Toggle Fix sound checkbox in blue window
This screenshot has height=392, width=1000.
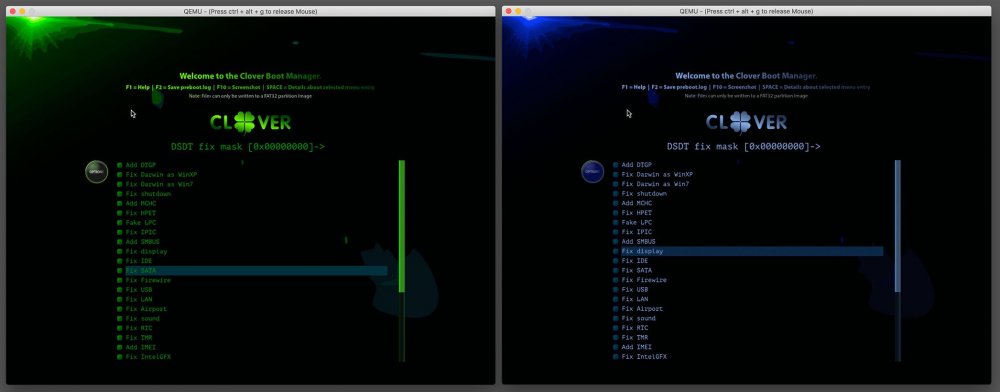pos(615,318)
